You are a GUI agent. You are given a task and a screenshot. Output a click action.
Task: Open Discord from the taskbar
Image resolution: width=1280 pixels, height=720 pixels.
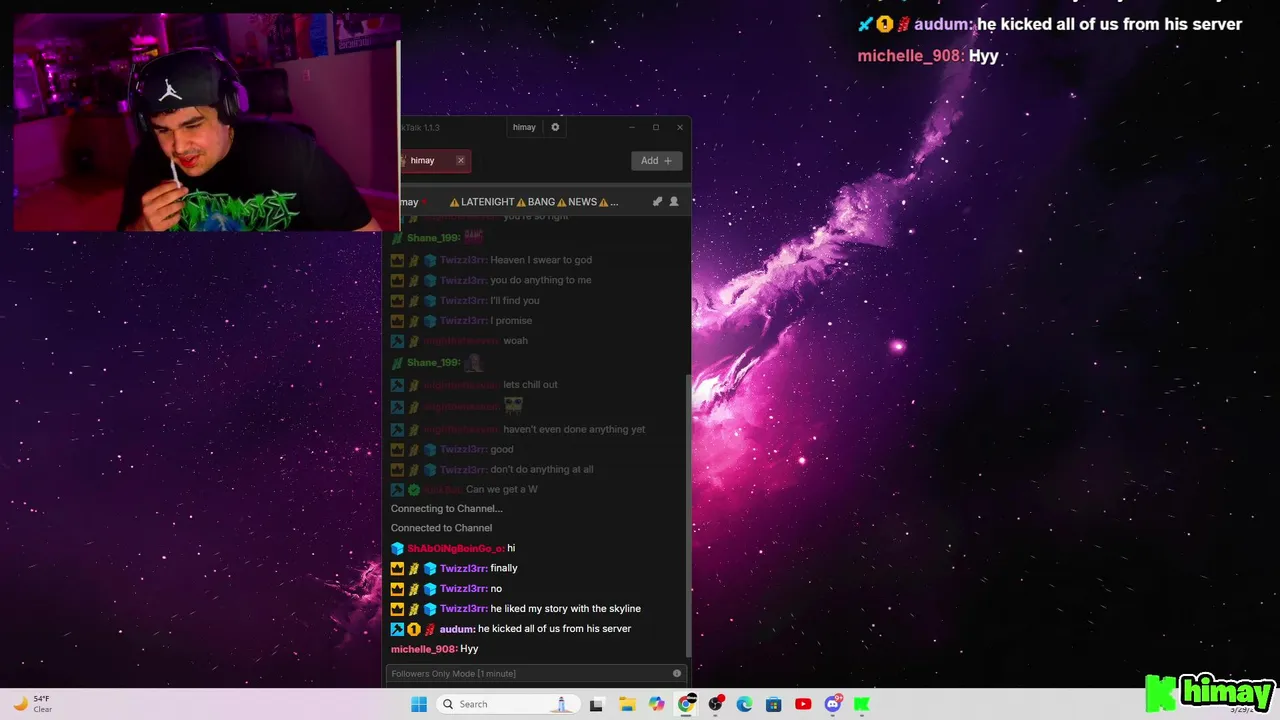click(833, 704)
